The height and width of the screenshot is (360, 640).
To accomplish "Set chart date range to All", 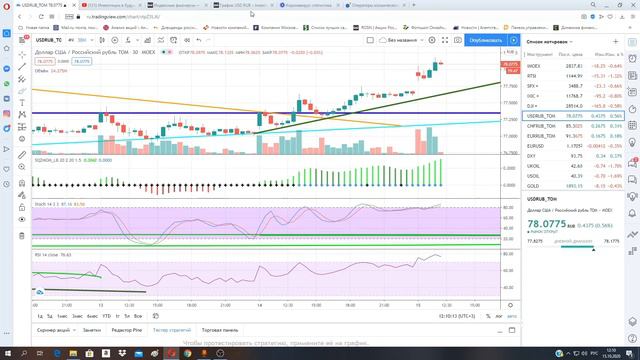I will coord(138,316).
